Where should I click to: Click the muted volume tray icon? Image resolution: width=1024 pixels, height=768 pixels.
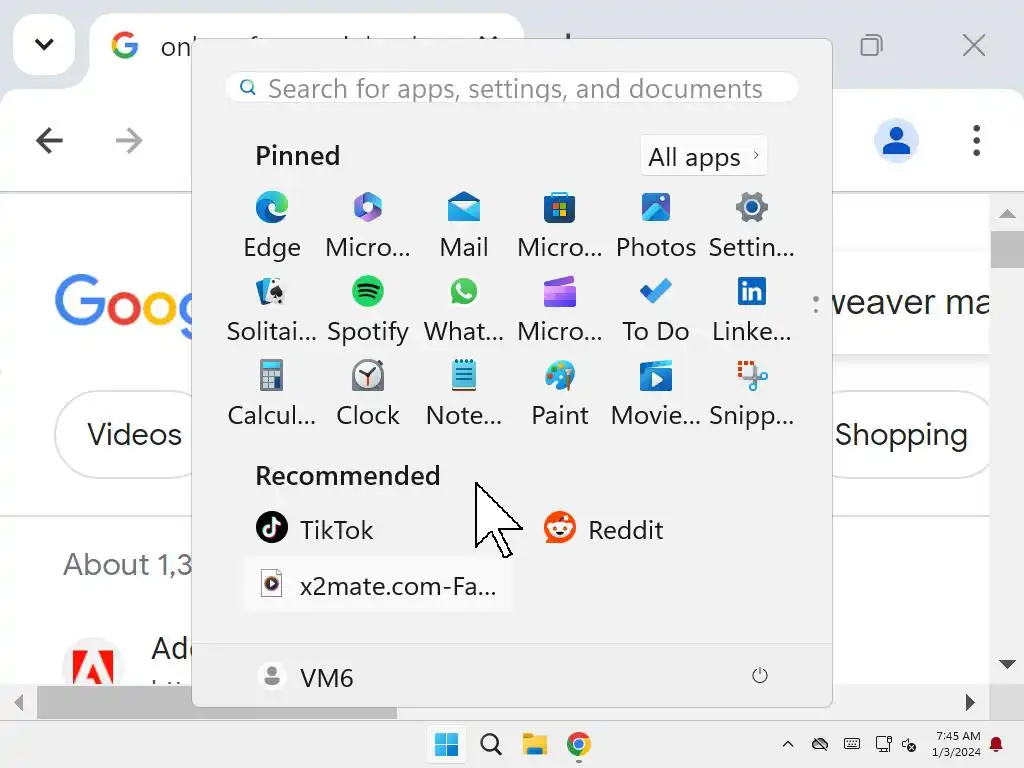coord(909,744)
